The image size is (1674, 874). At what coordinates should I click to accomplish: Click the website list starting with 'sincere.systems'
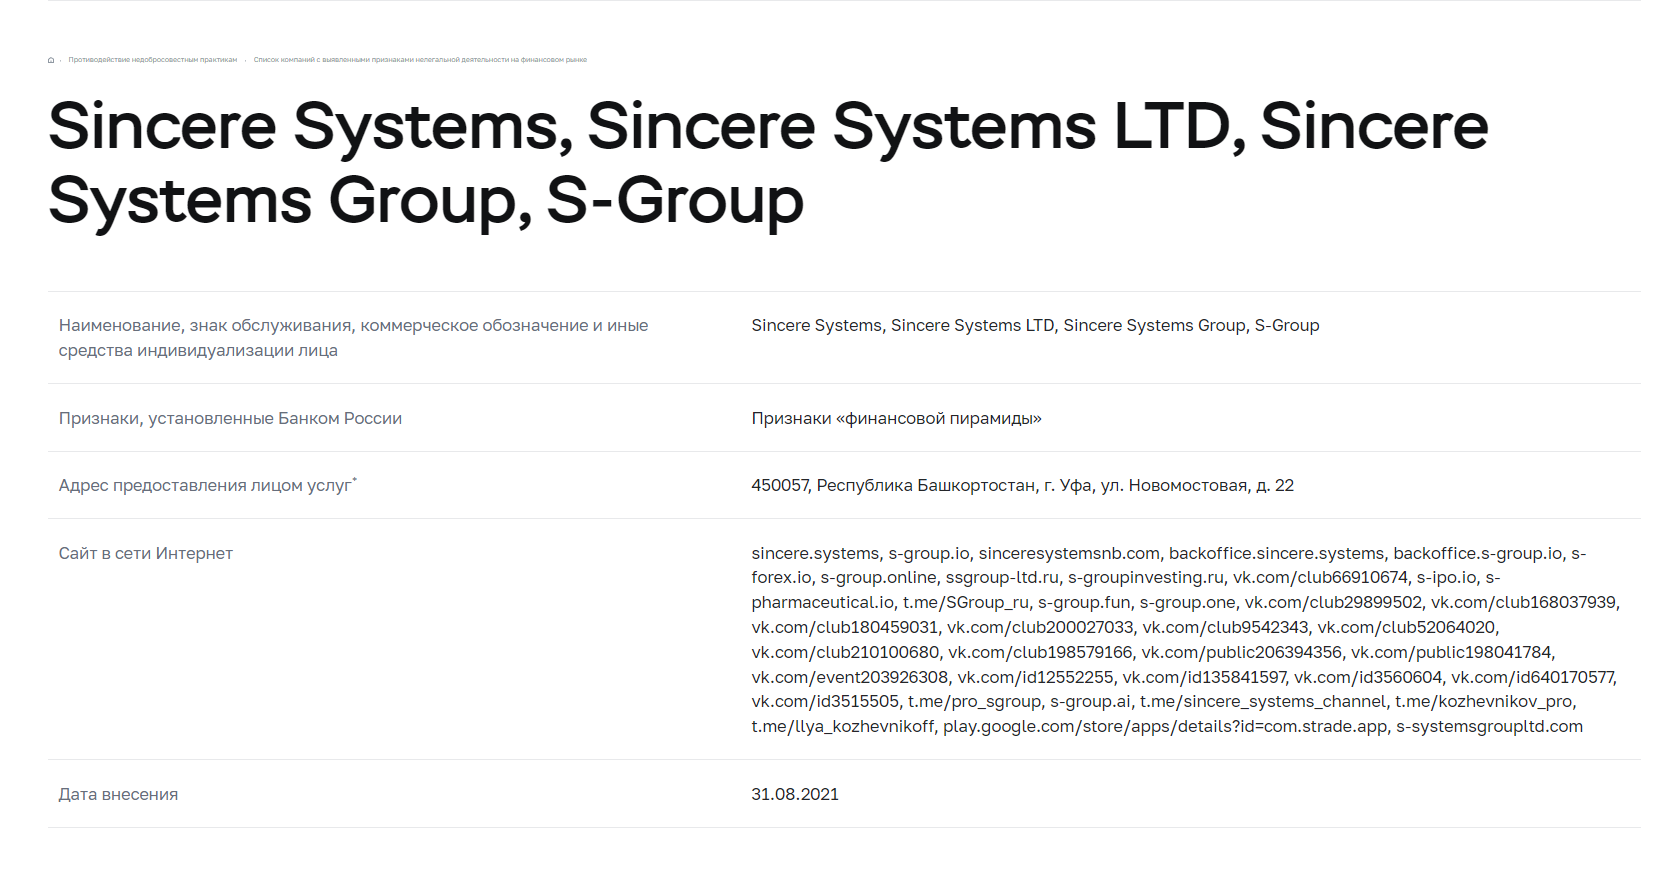pyautogui.click(x=1185, y=640)
